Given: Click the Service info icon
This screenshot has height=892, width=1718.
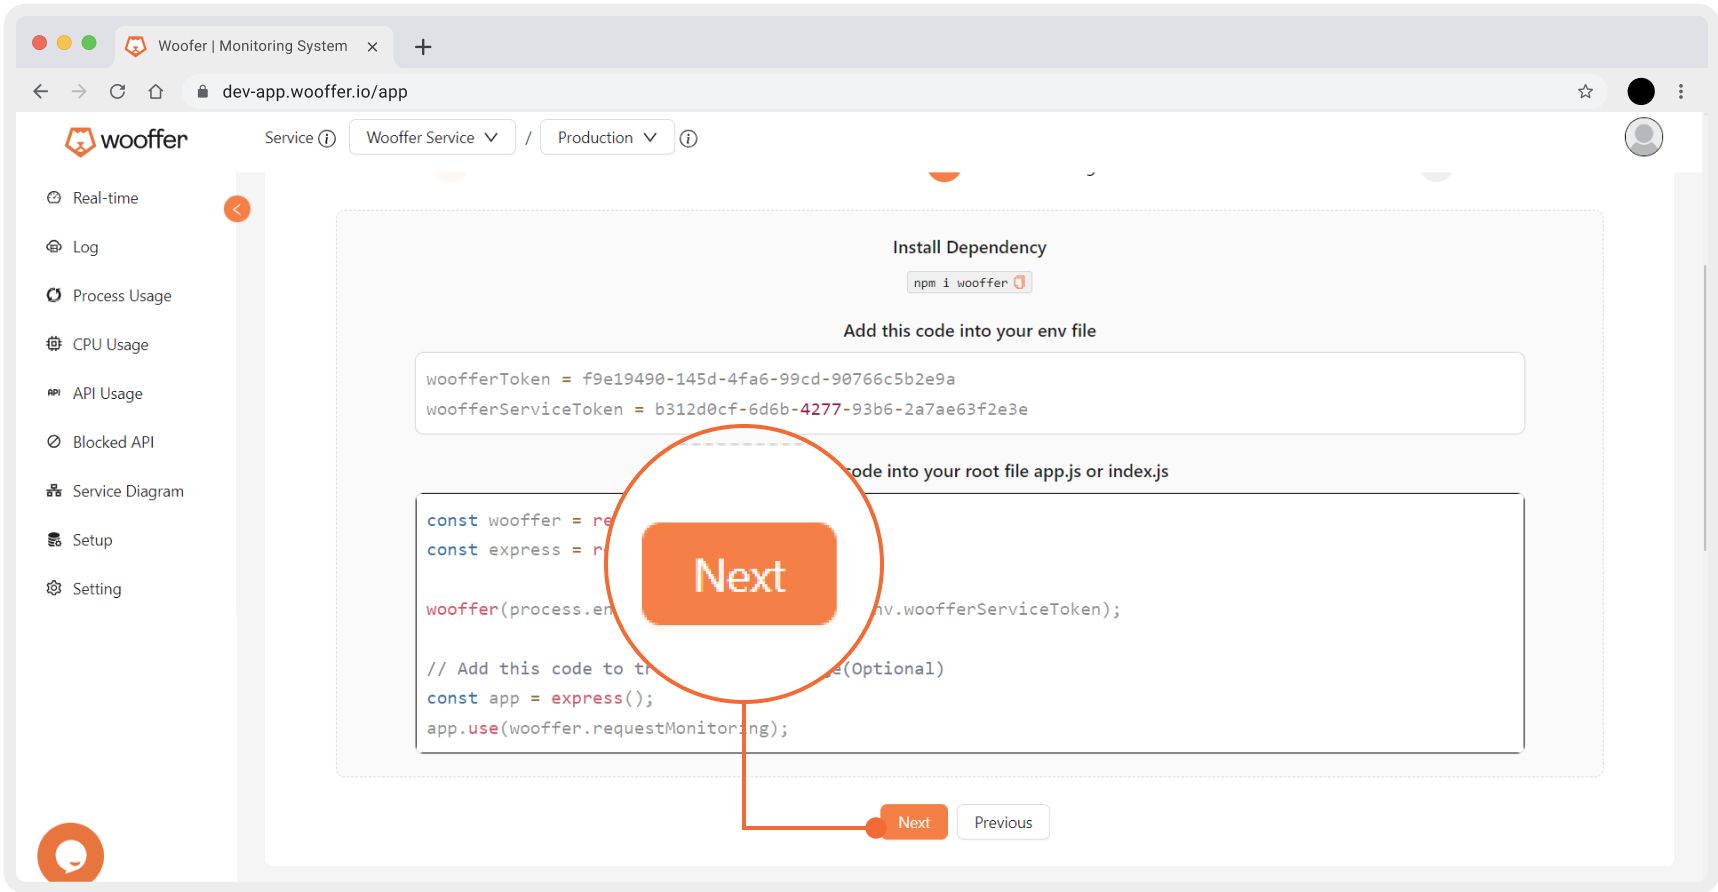Looking at the screenshot, I should click(x=327, y=138).
